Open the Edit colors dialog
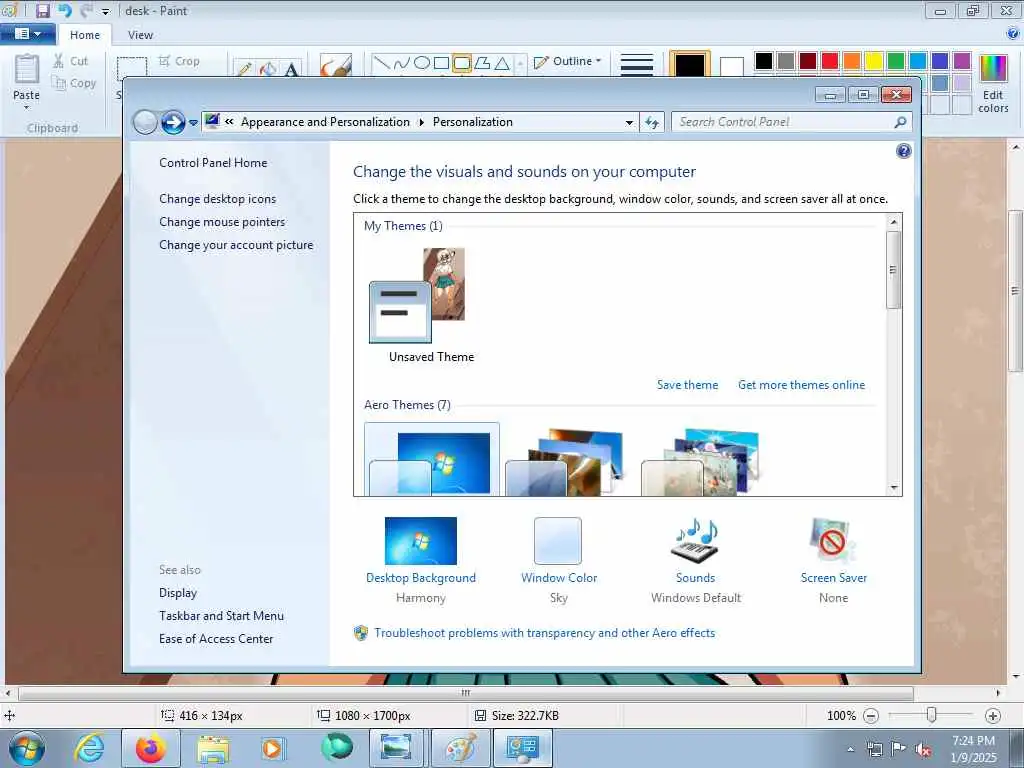The image size is (1024, 768). point(993,84)
